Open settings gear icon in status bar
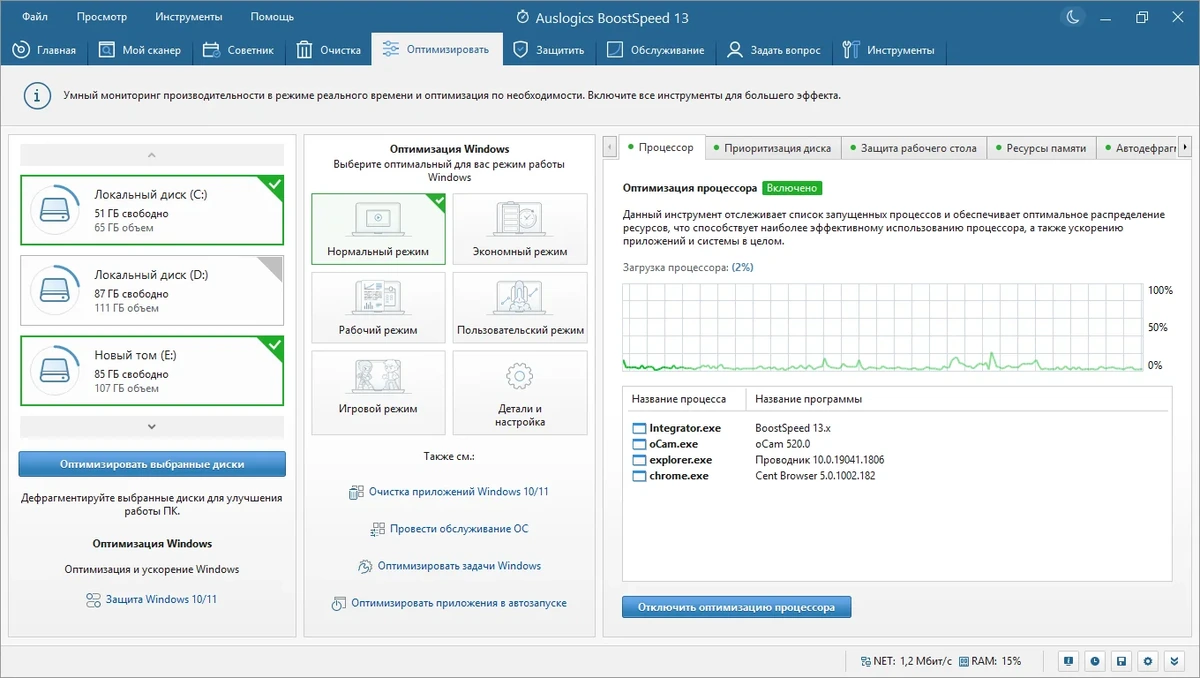This screenshot has height=678, width=1200. (1149, 661)
